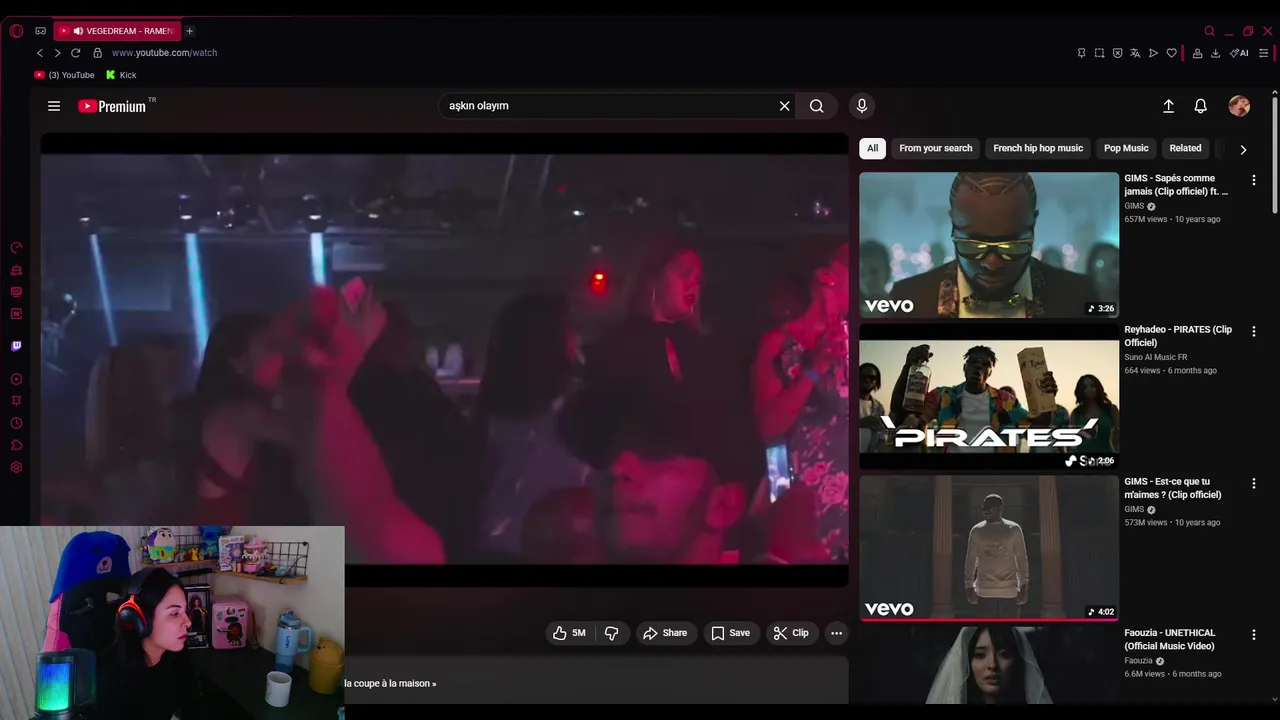Open options for Faouzia UNETHICAL video
Viewport: 1280px width, 720px height.
(x=1253, y=635)
